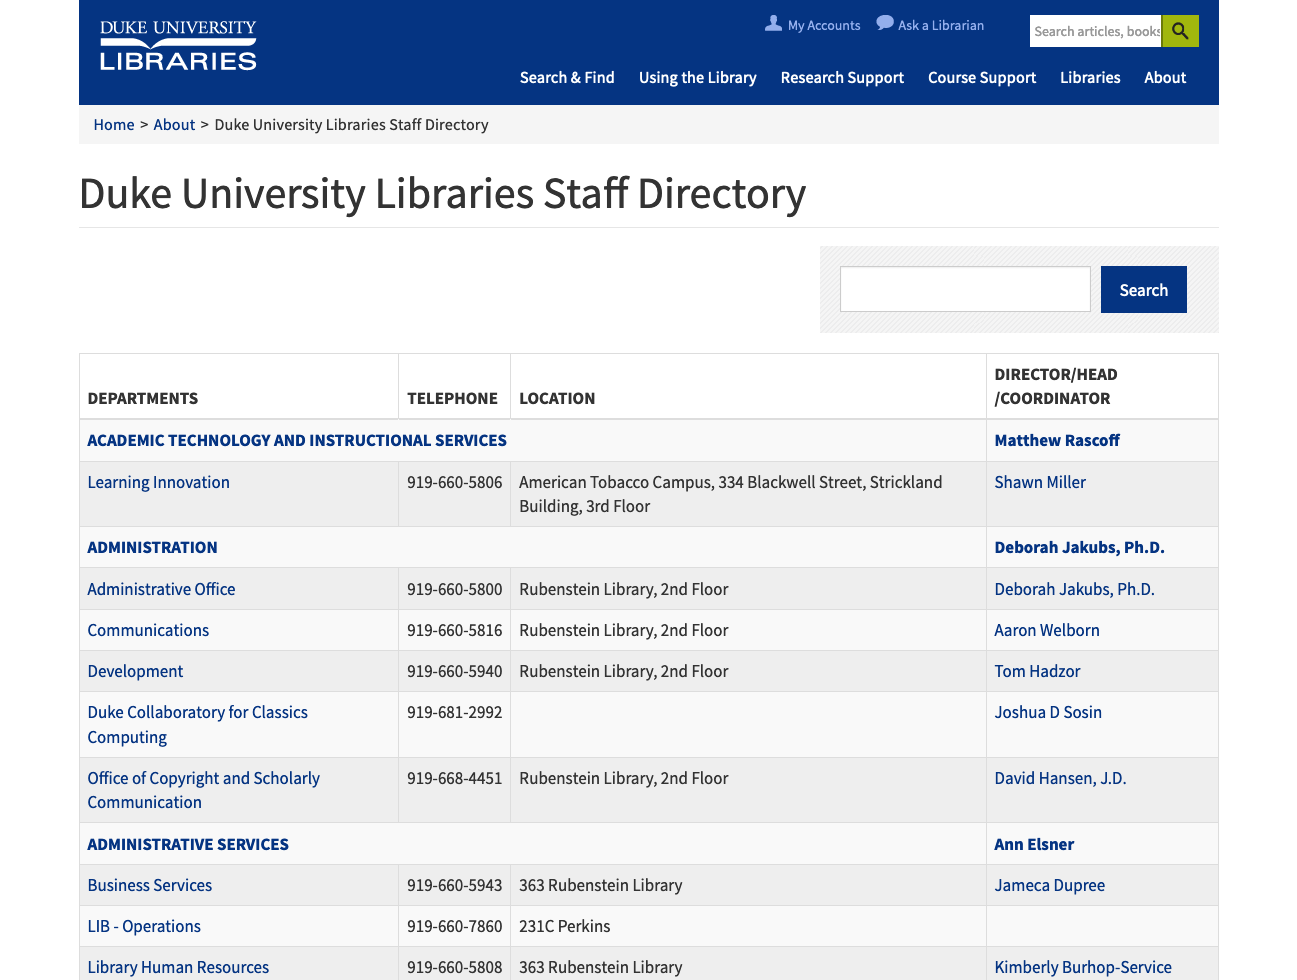Open Deborah Jakubs link in Administrative Office row

1074,589
